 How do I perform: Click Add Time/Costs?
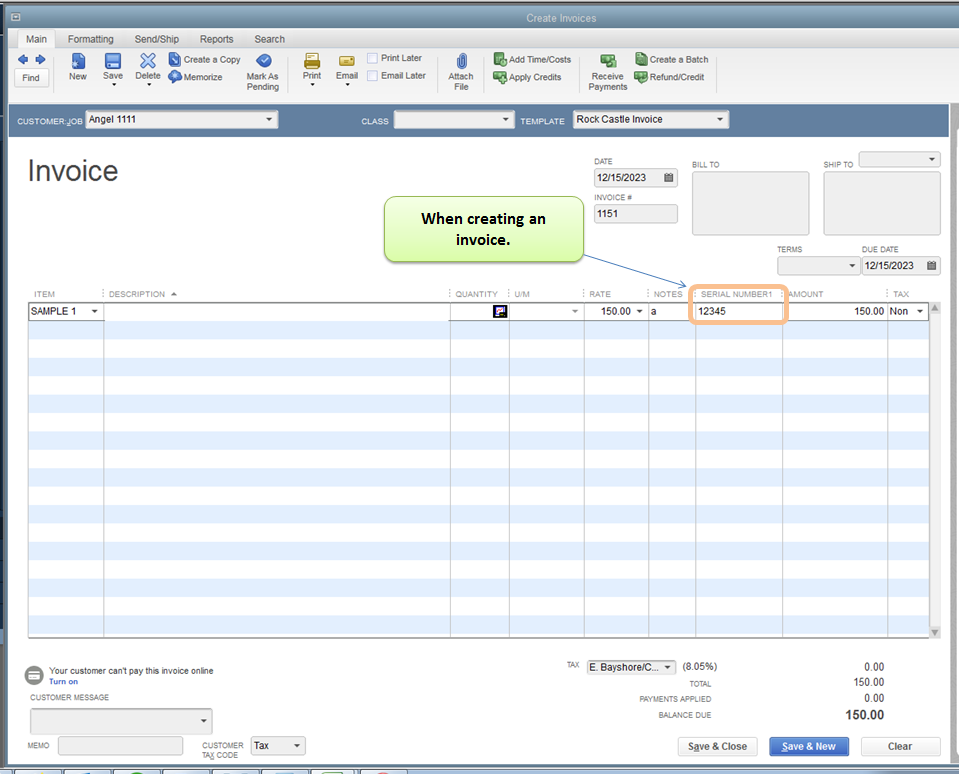point(532,59)
